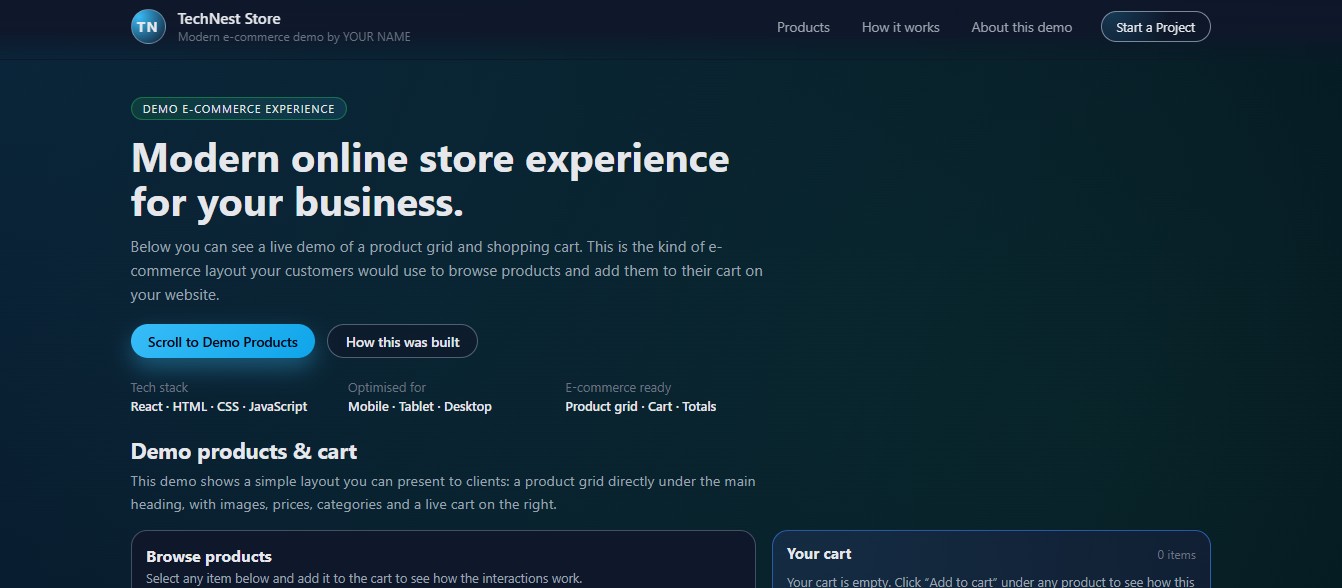Click the Demo products & cart heading
1342x588 pixels.
point(243,451)
